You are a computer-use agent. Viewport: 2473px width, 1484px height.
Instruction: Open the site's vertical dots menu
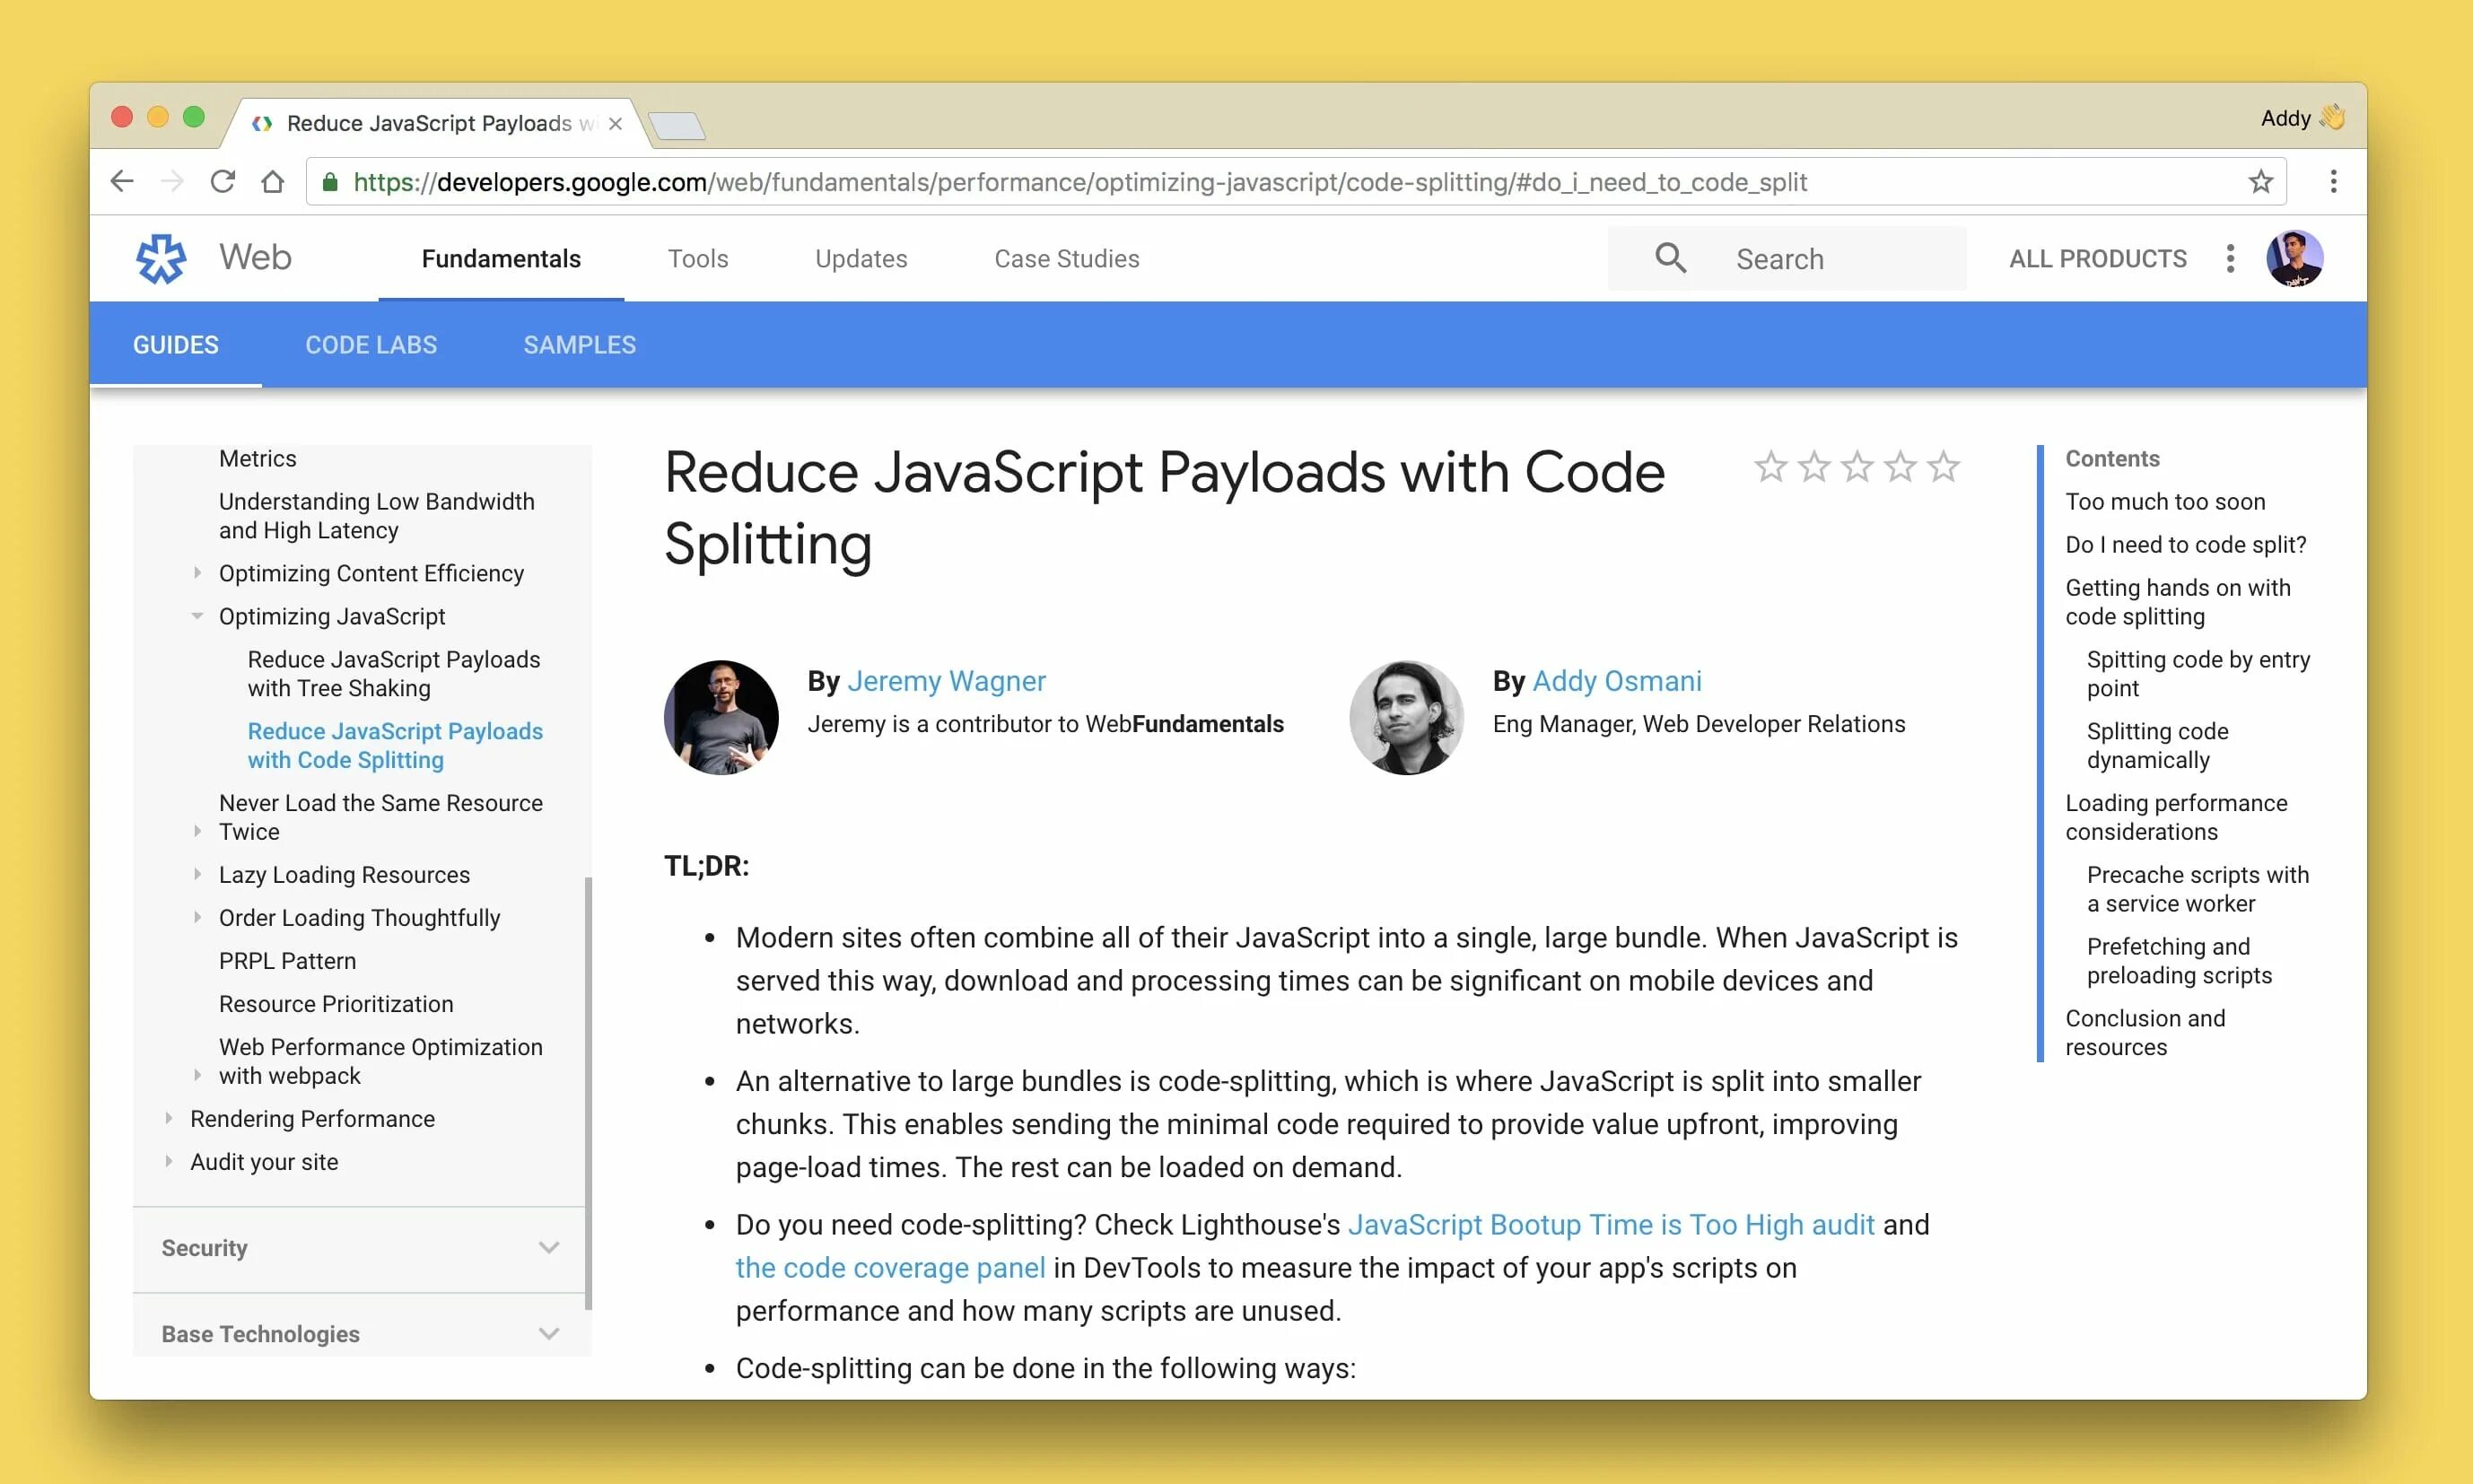[2230, 258]
